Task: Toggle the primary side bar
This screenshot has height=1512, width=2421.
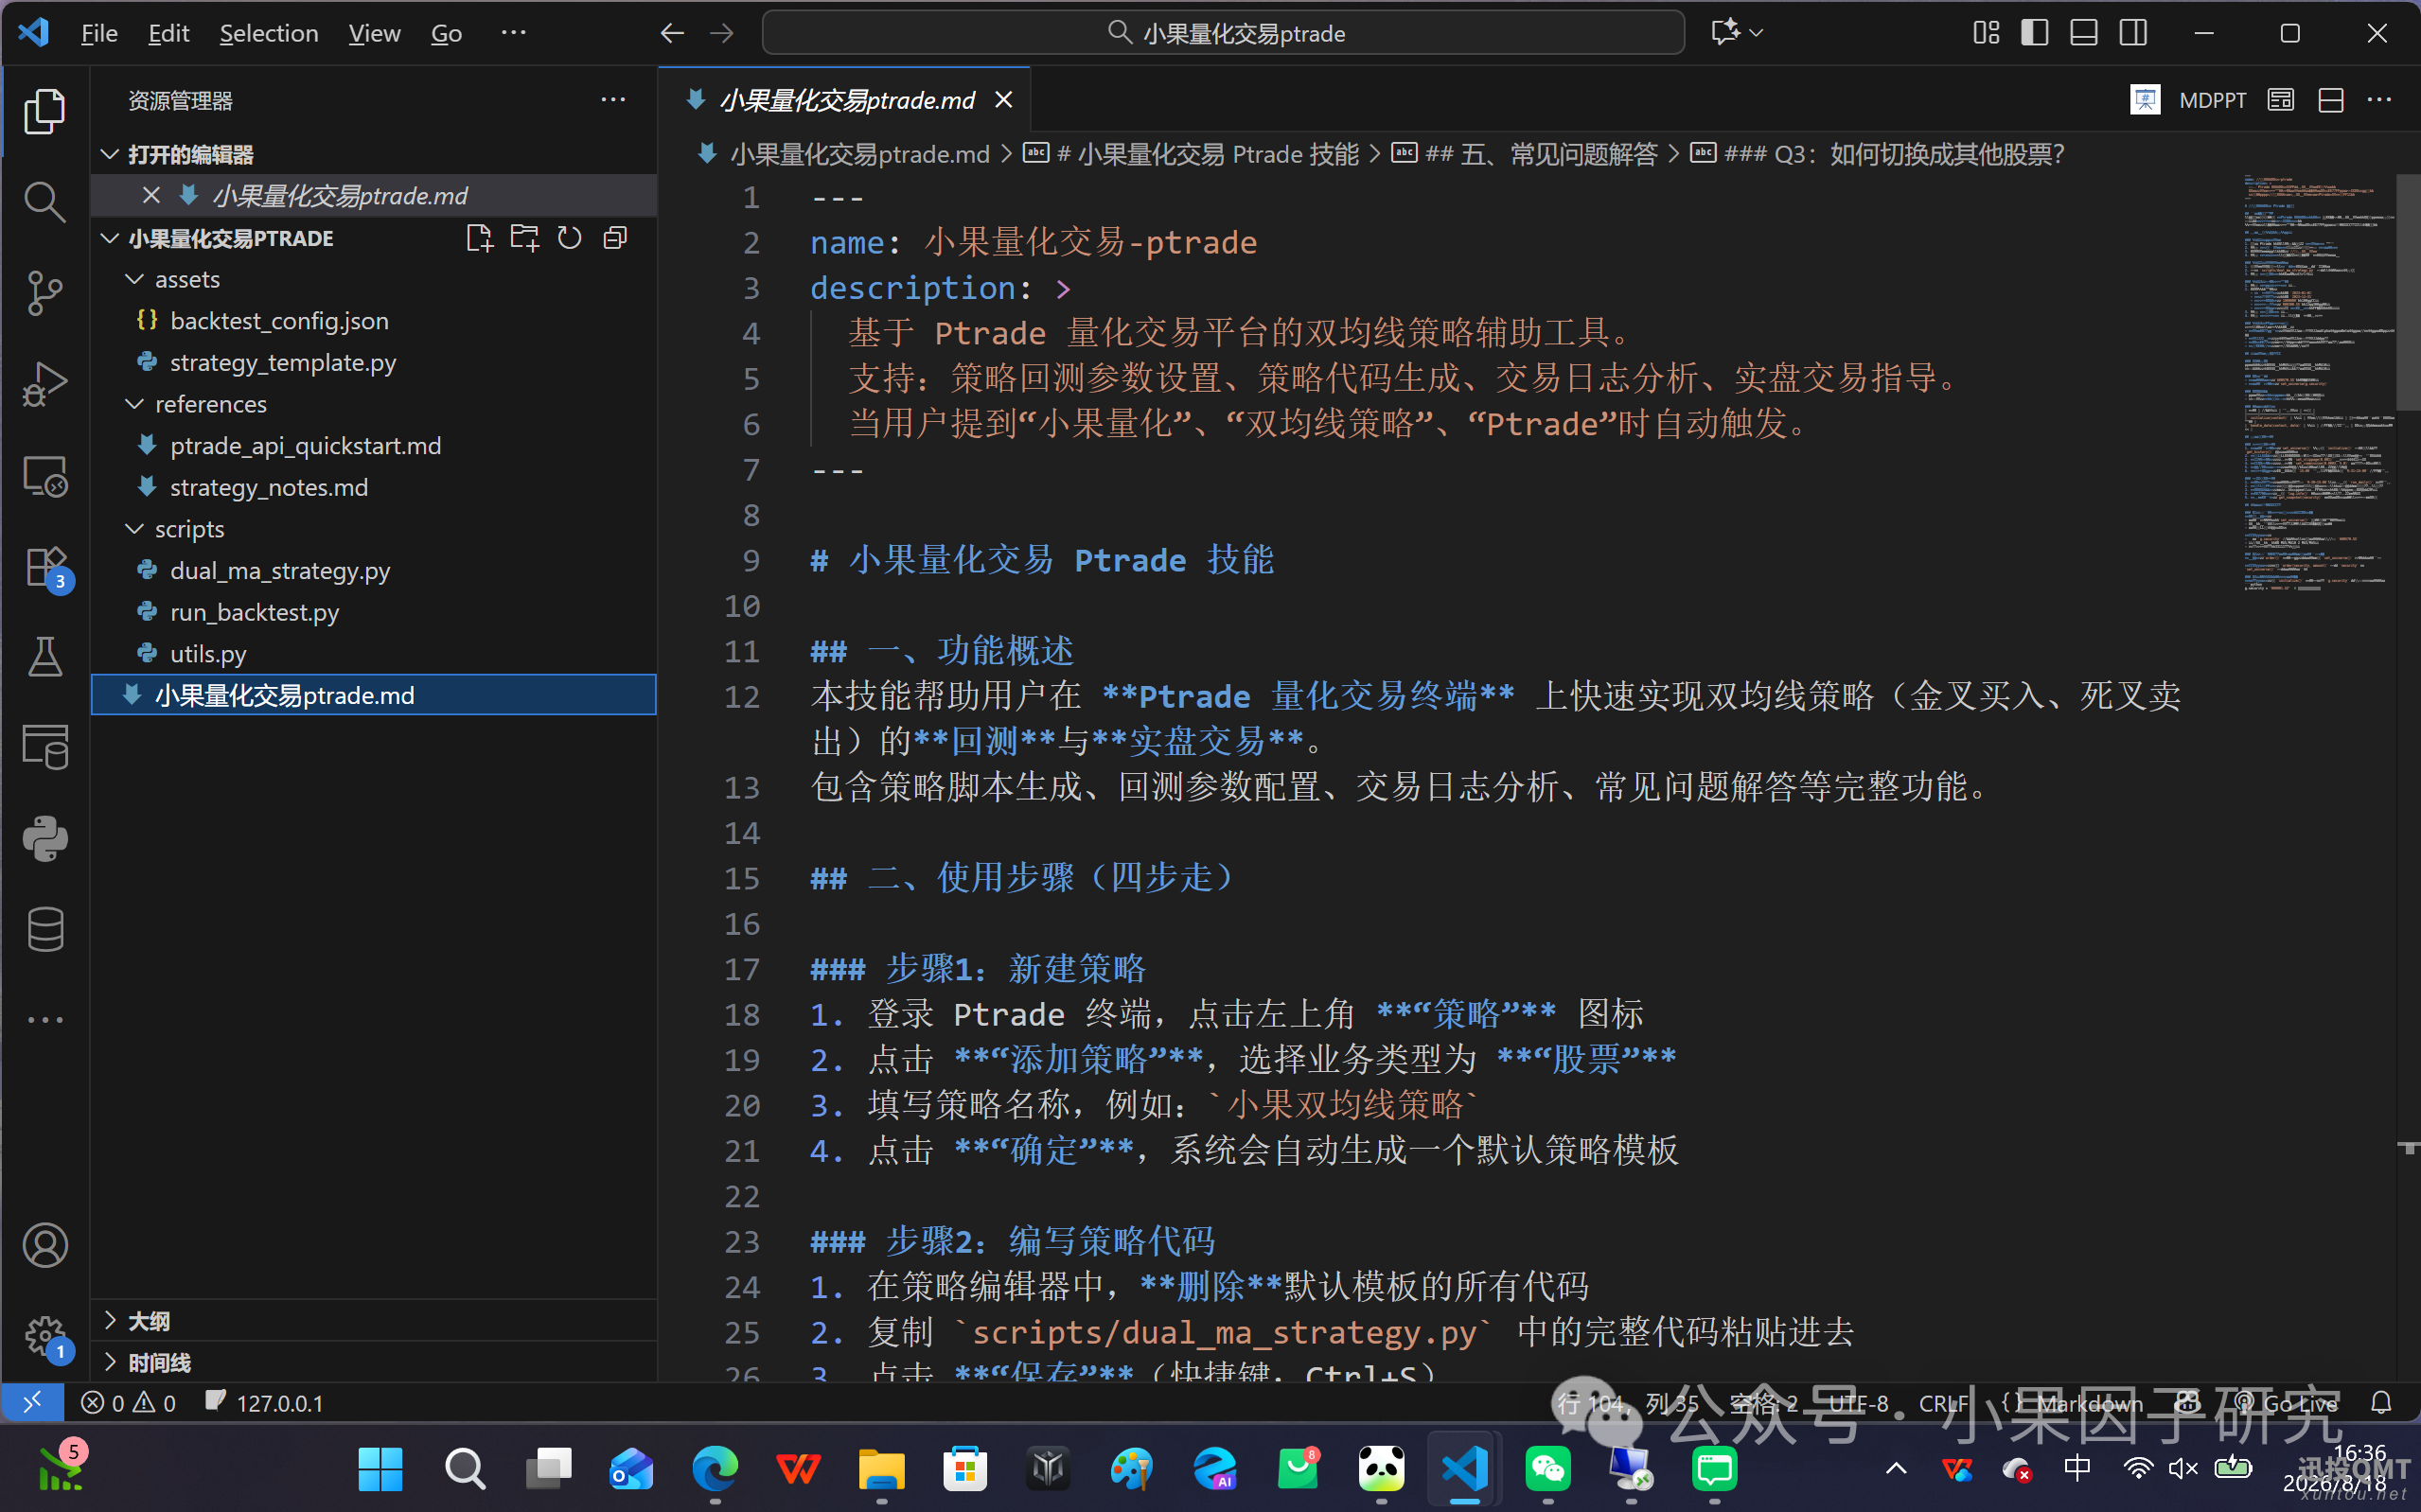Action: coord(2035,33)
